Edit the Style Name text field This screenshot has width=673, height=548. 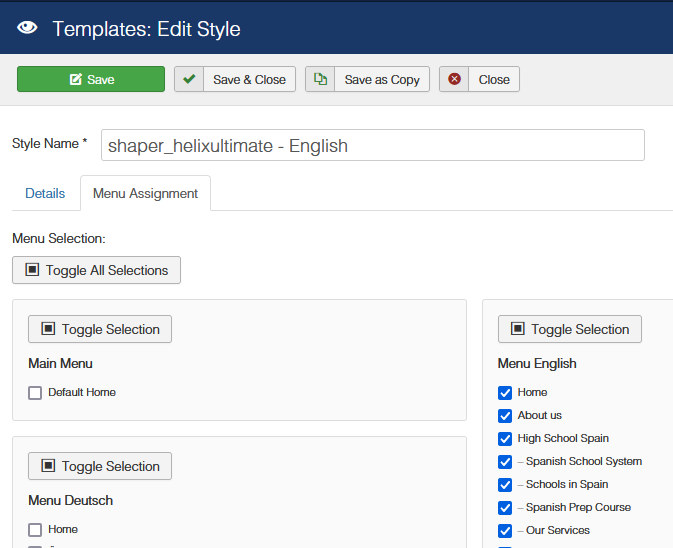372,145
